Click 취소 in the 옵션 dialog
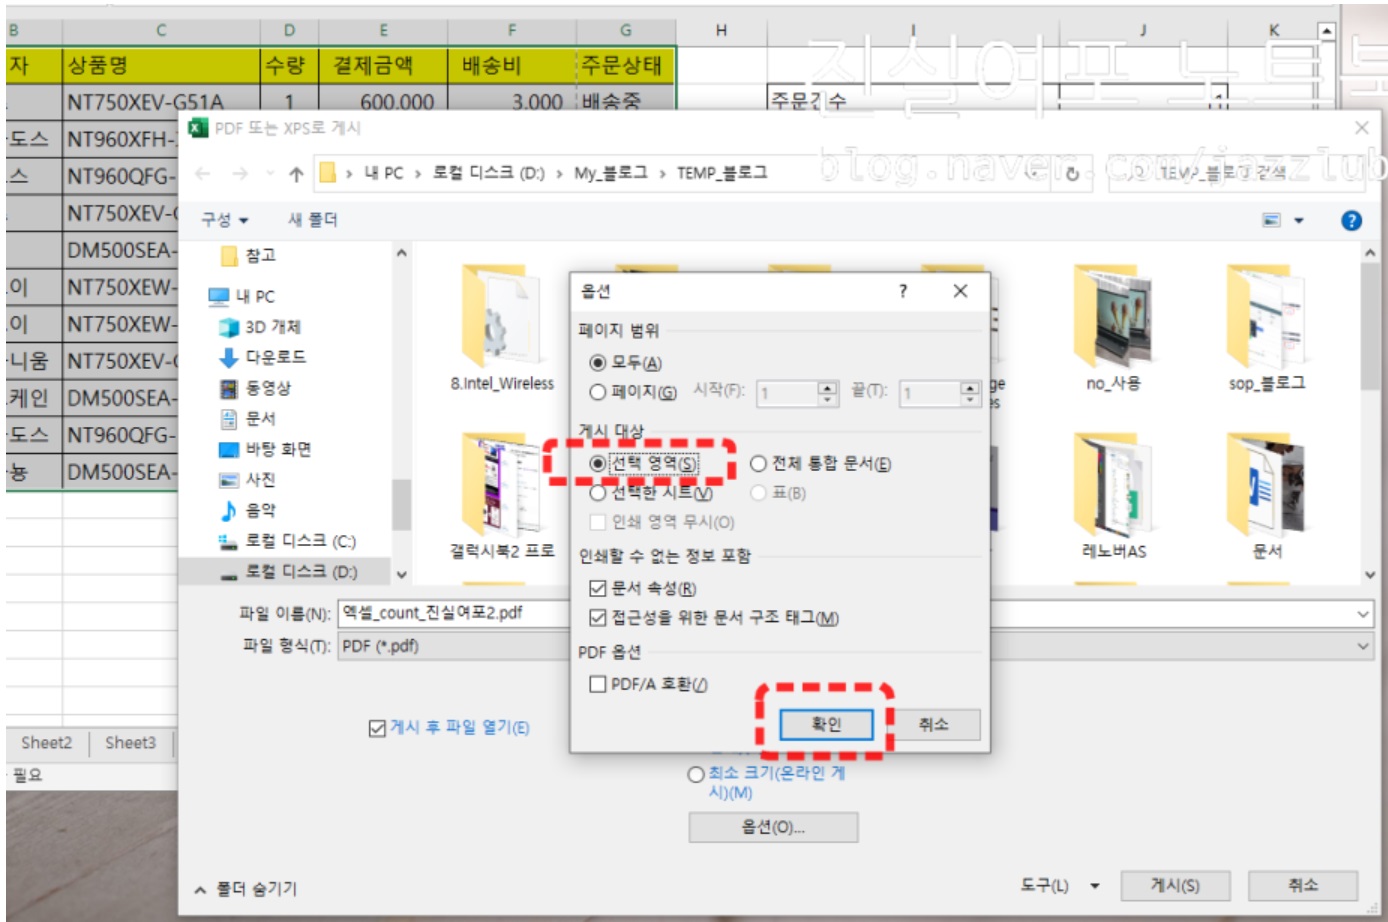1388x922 pixels. (x=933, y=724)
